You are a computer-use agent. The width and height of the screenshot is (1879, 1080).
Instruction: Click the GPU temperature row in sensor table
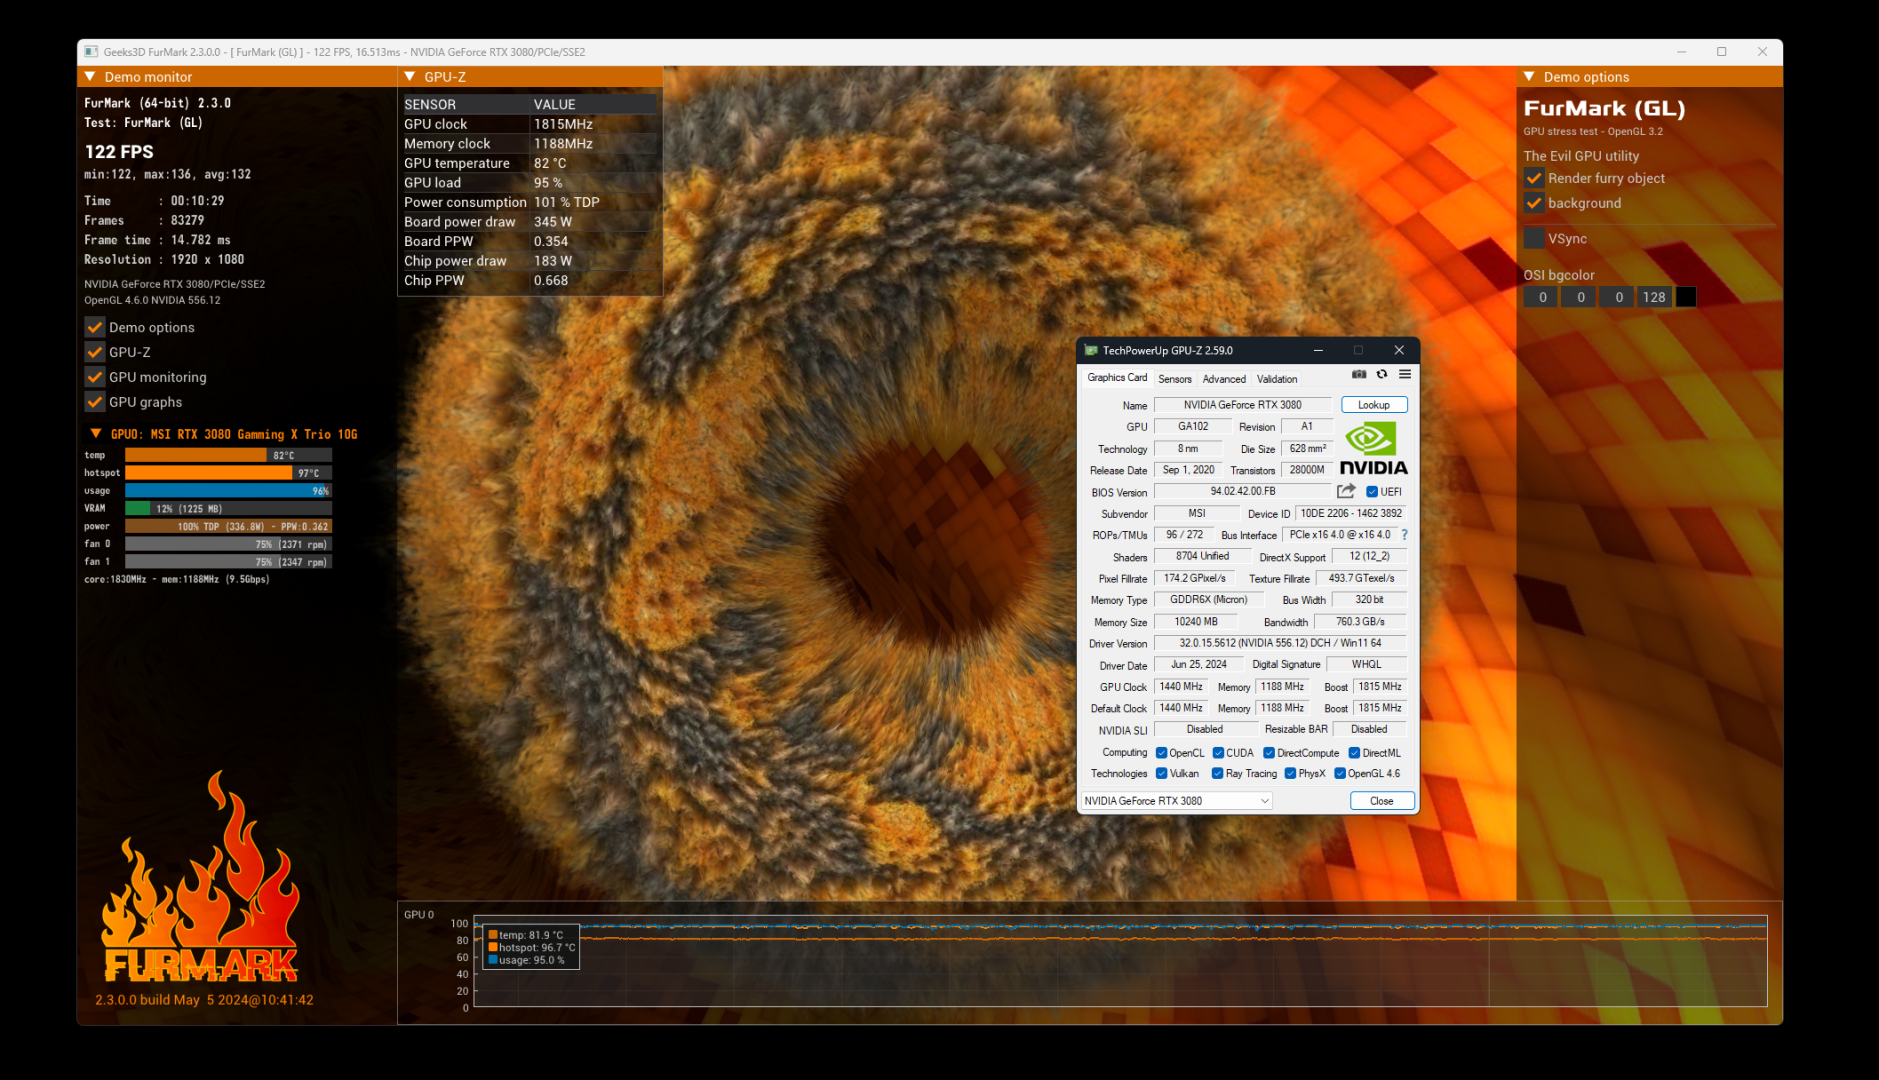(x=530, y=163)
